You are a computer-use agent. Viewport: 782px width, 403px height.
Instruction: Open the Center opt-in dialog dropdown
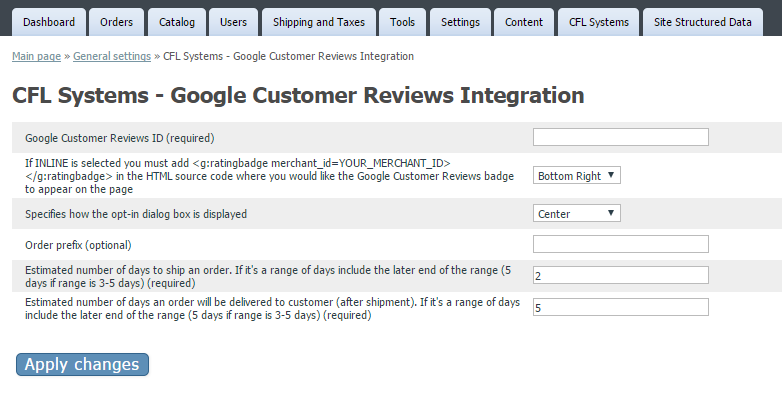pos(577,213)
